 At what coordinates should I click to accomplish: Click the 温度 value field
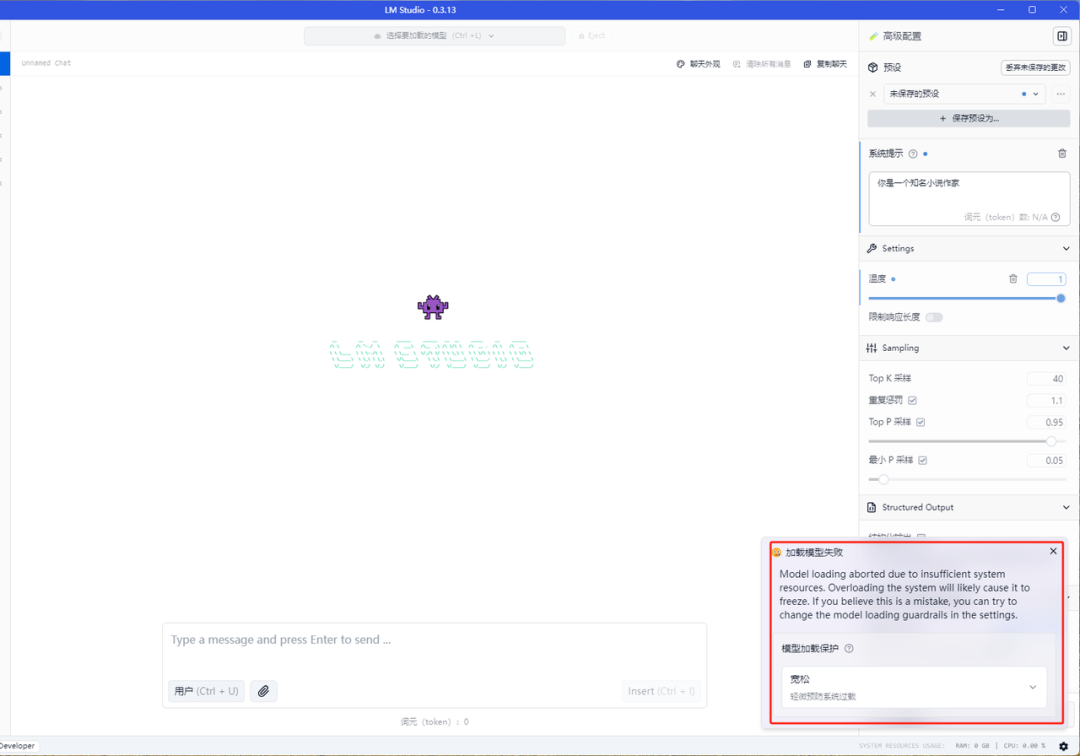click(x=1046, y=279)
